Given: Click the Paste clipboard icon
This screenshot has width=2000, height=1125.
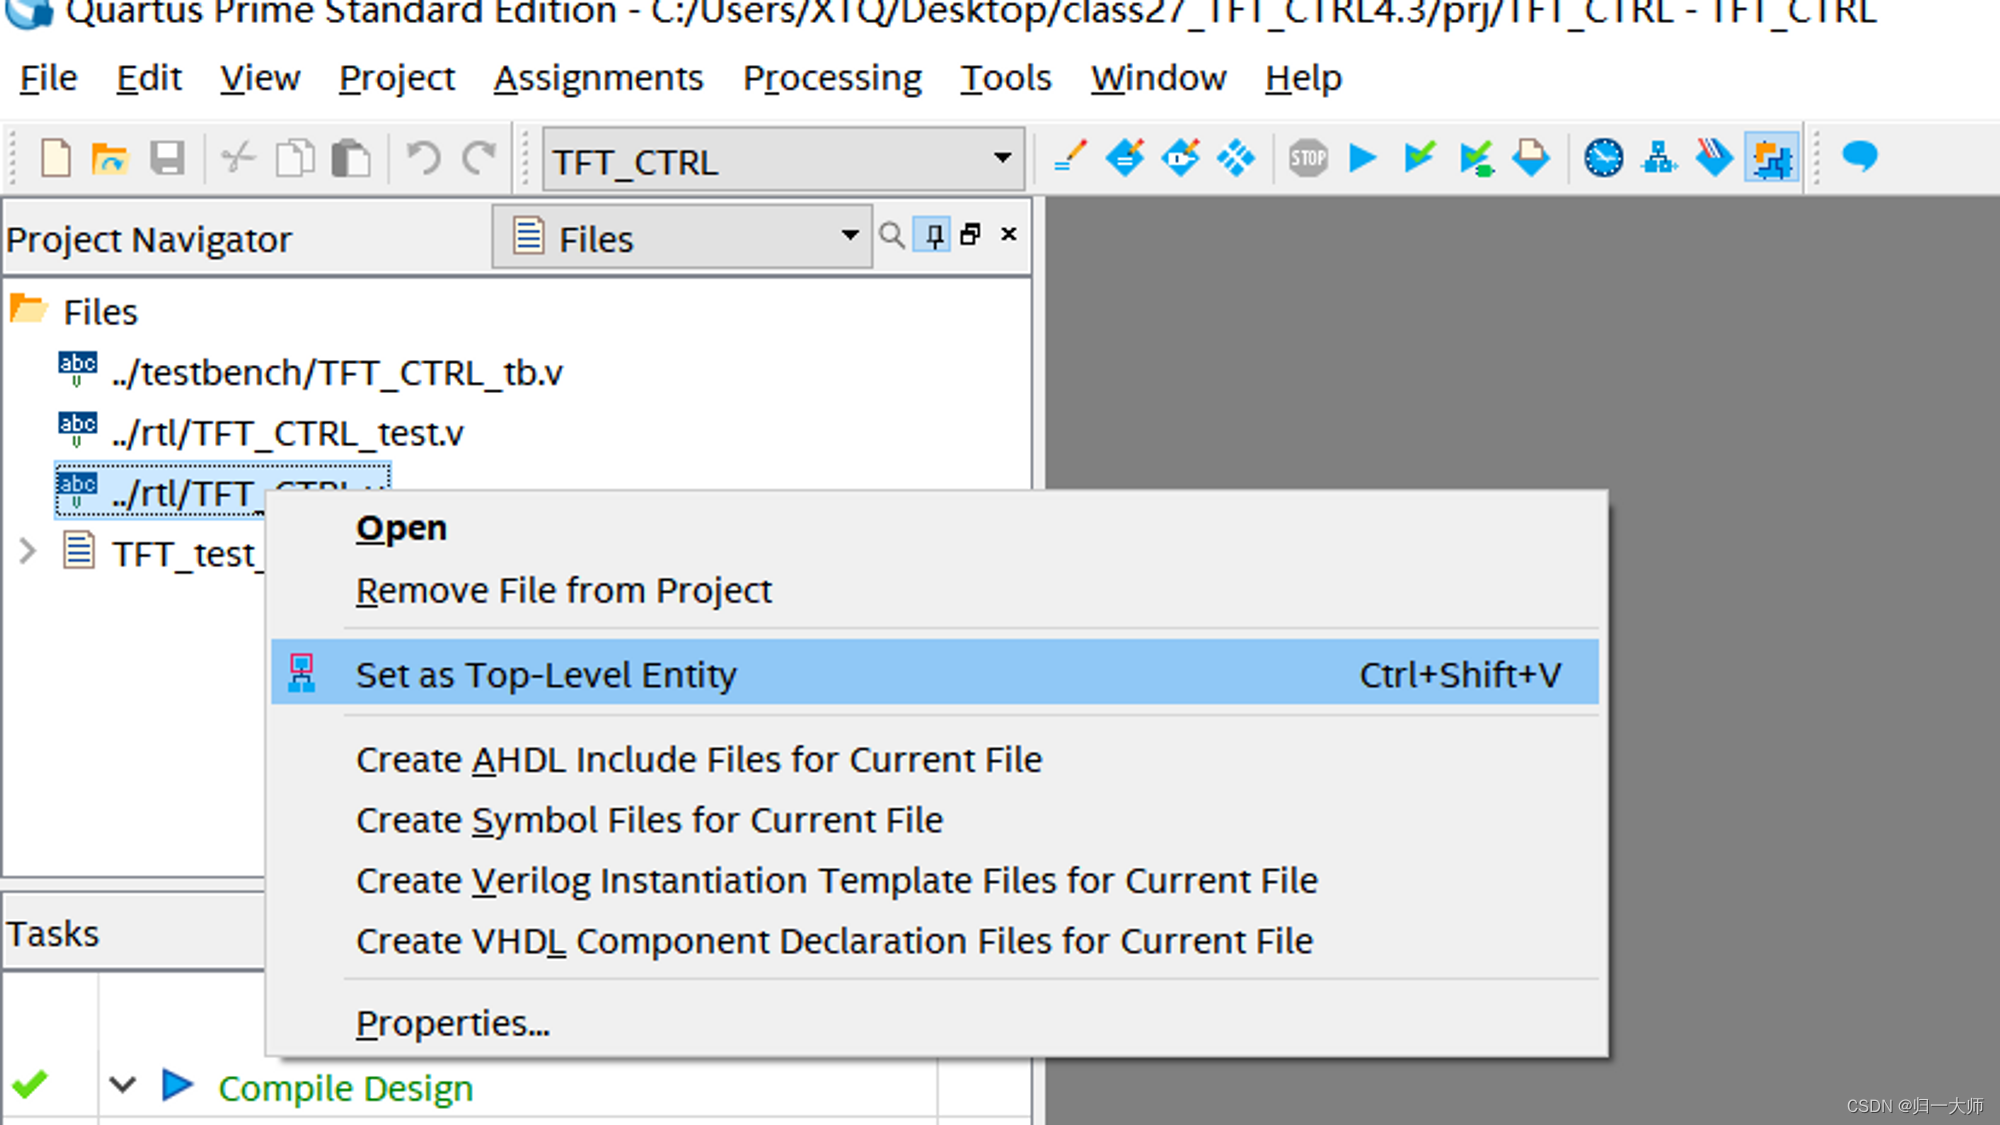Looking at the screenshot, I should tap(351, 158).
